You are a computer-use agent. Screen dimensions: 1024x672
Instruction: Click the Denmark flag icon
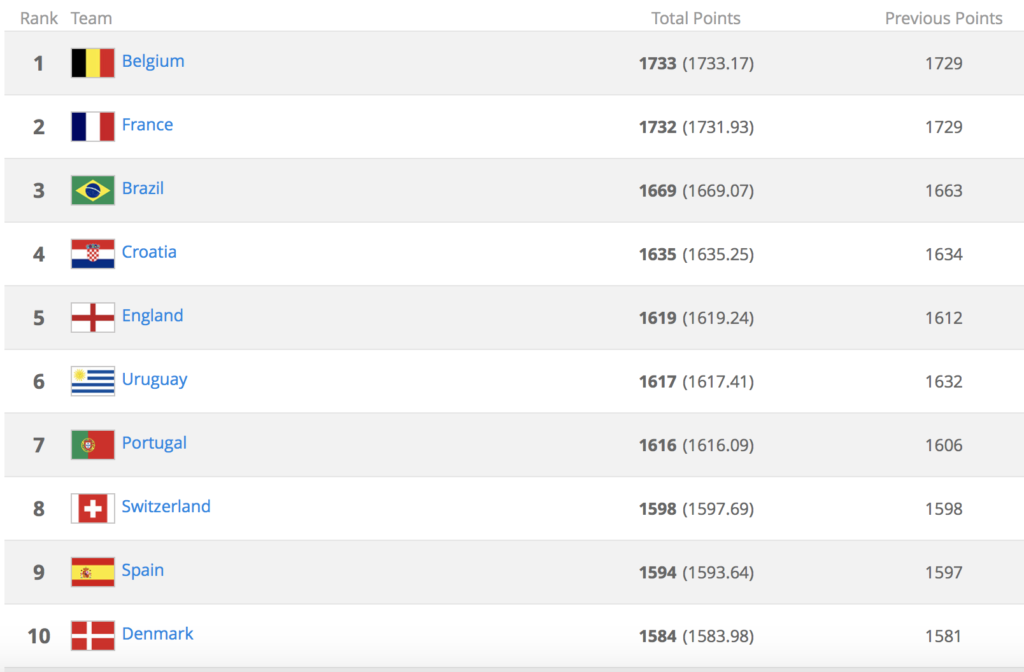[x=92, y=636]
